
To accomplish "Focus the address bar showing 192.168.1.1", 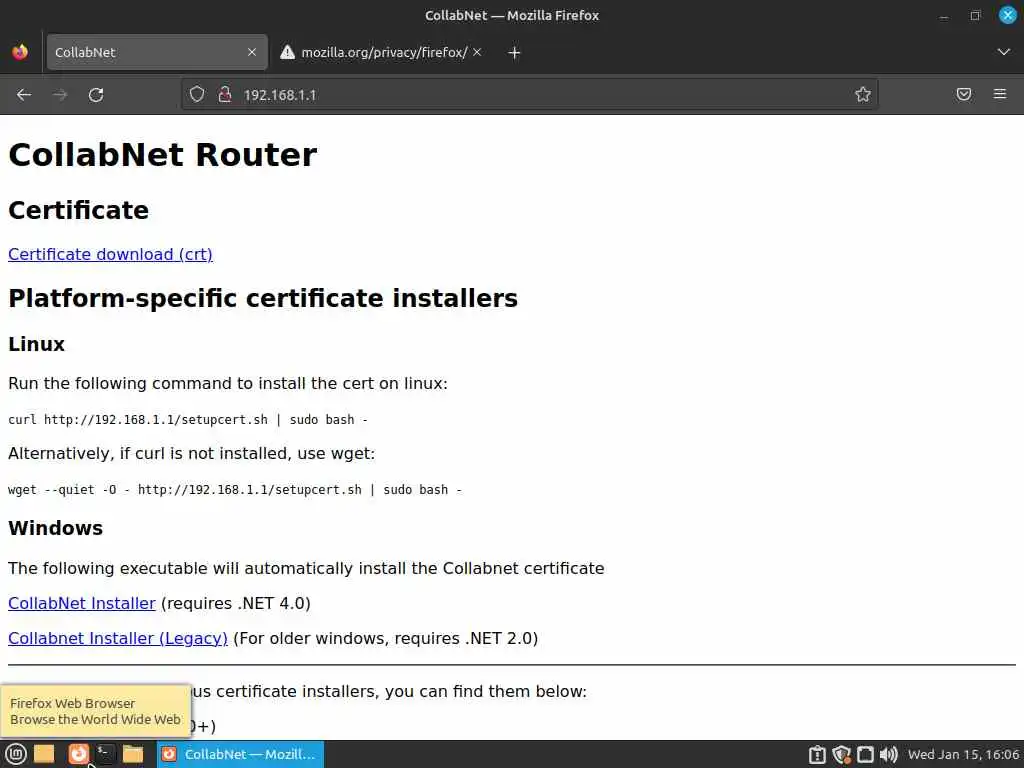I will pos(529,95).
